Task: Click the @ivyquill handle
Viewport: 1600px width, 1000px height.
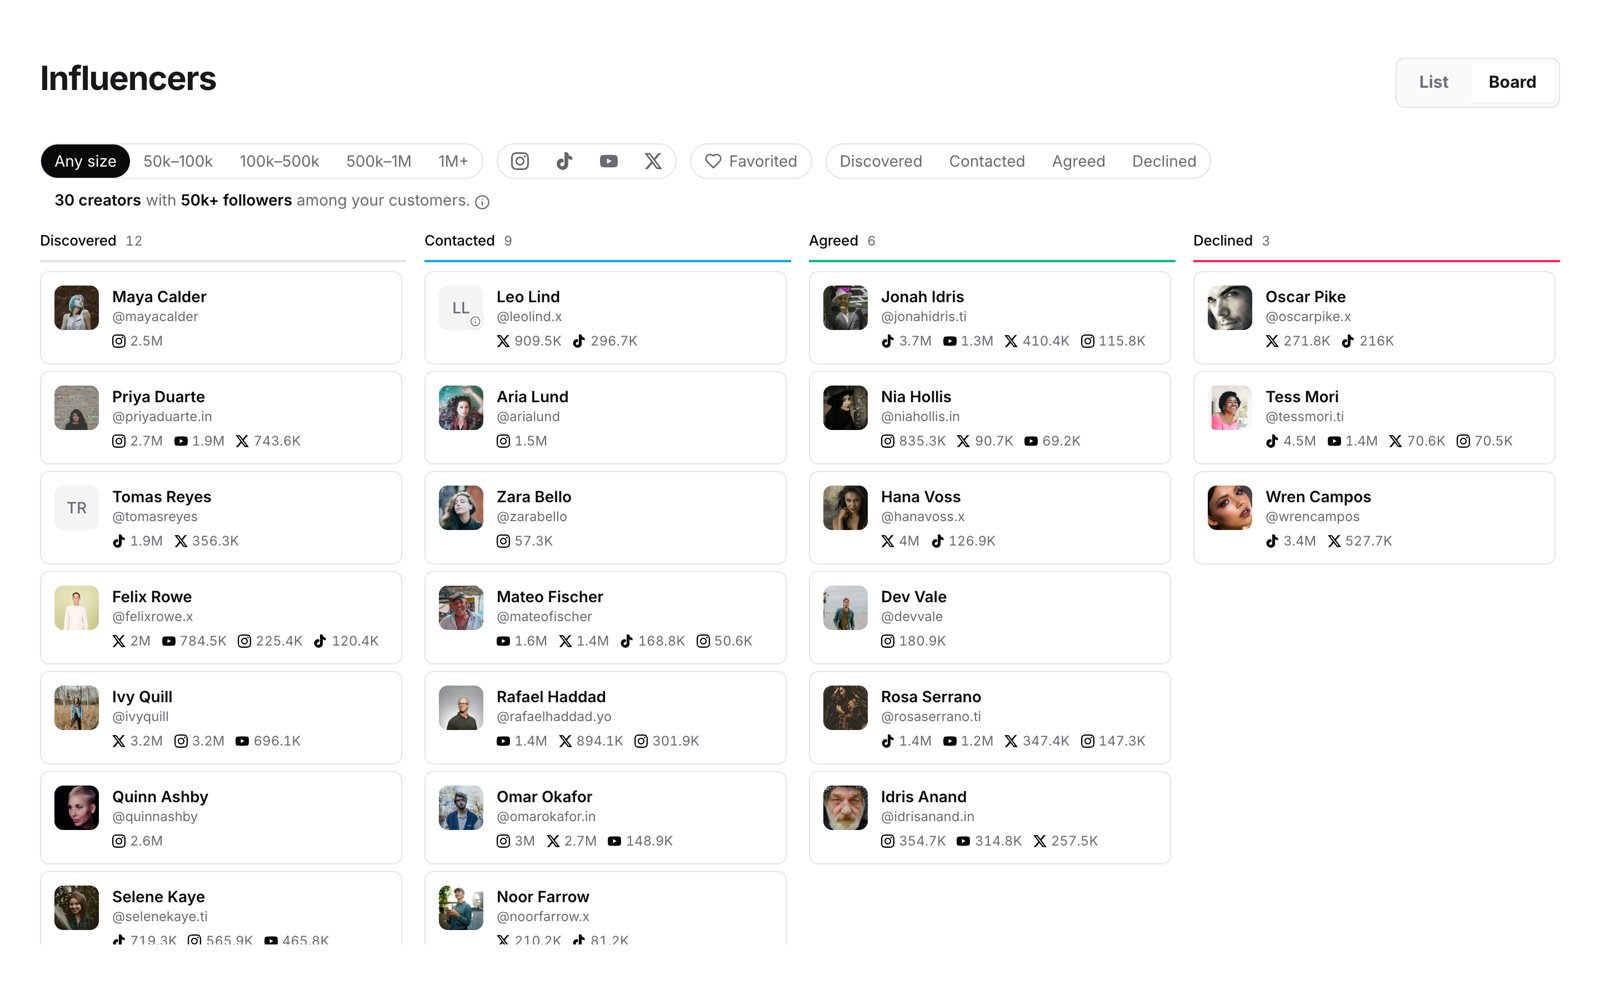Action: (141, 717)
